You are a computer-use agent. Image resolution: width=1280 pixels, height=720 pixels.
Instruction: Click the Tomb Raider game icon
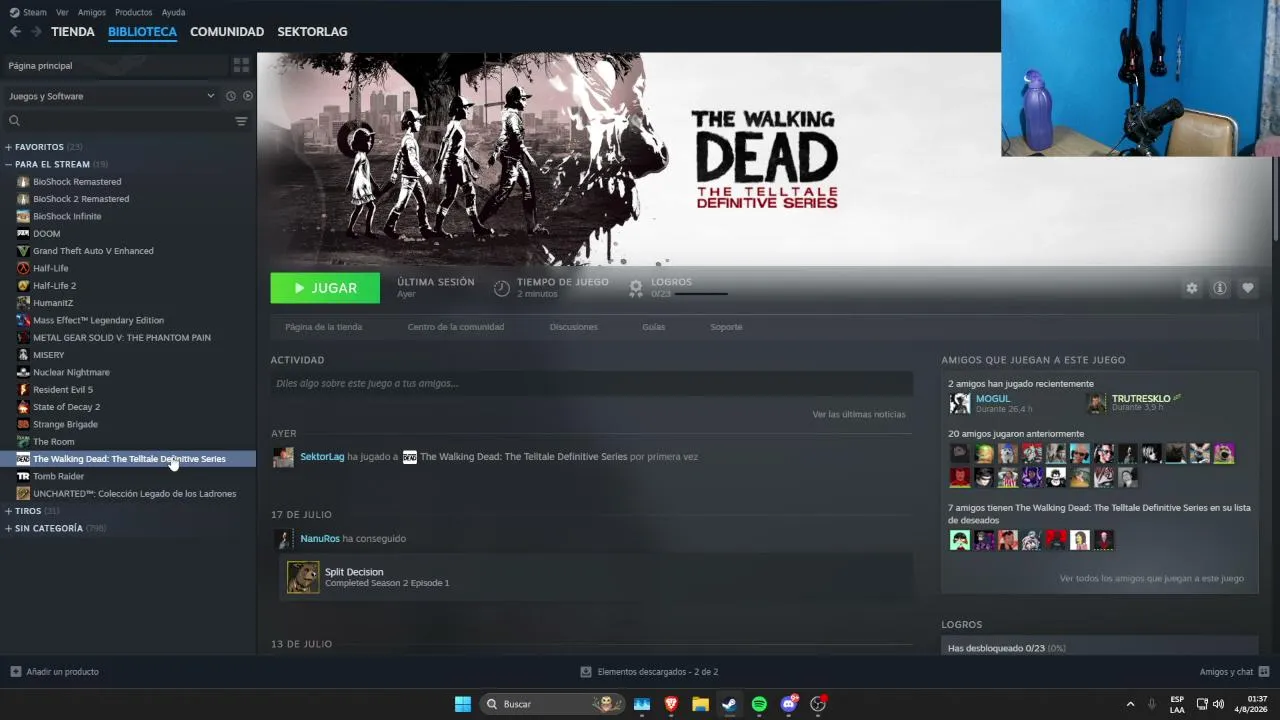click(x=23, y=476)
